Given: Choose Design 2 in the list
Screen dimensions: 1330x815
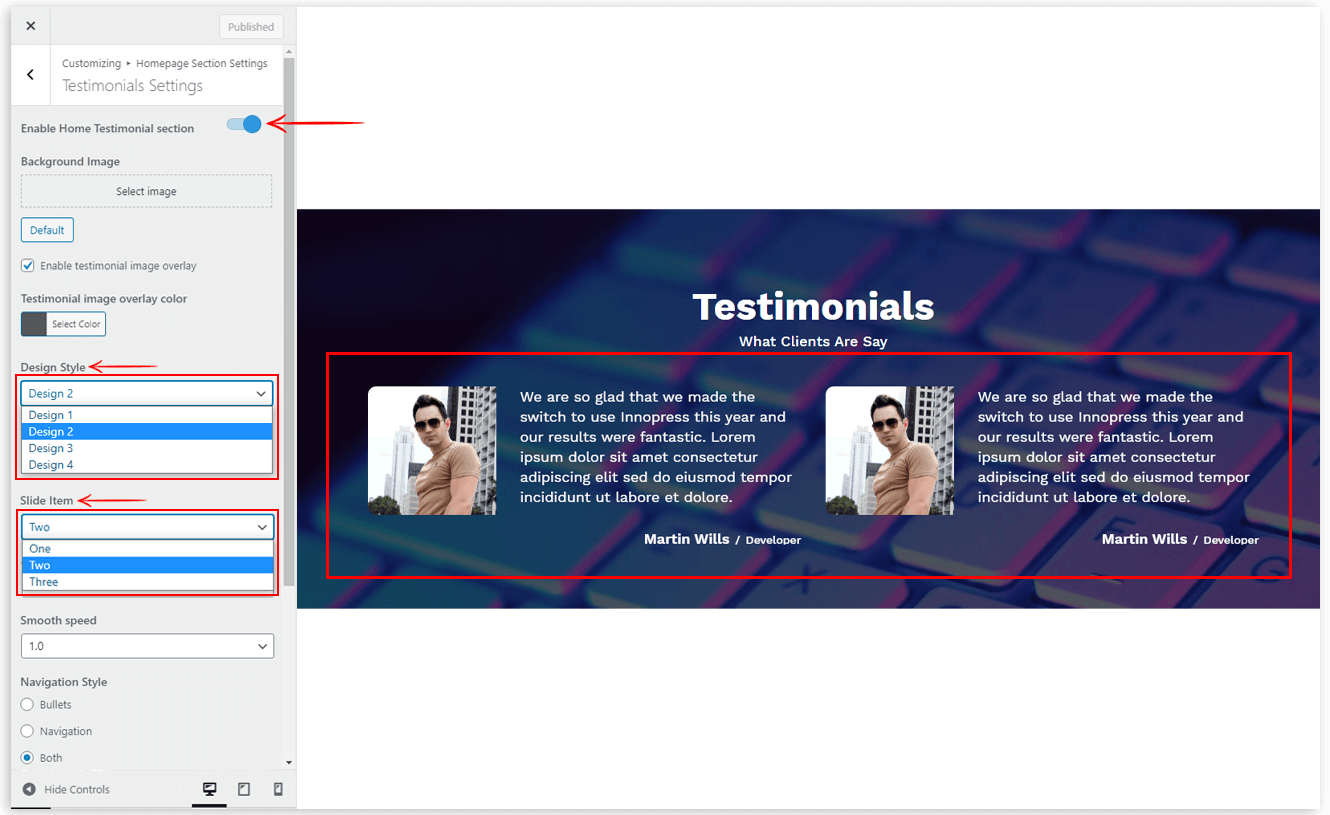Looking at the screenshot, I should pyautogui.click(x=147, y=432).
